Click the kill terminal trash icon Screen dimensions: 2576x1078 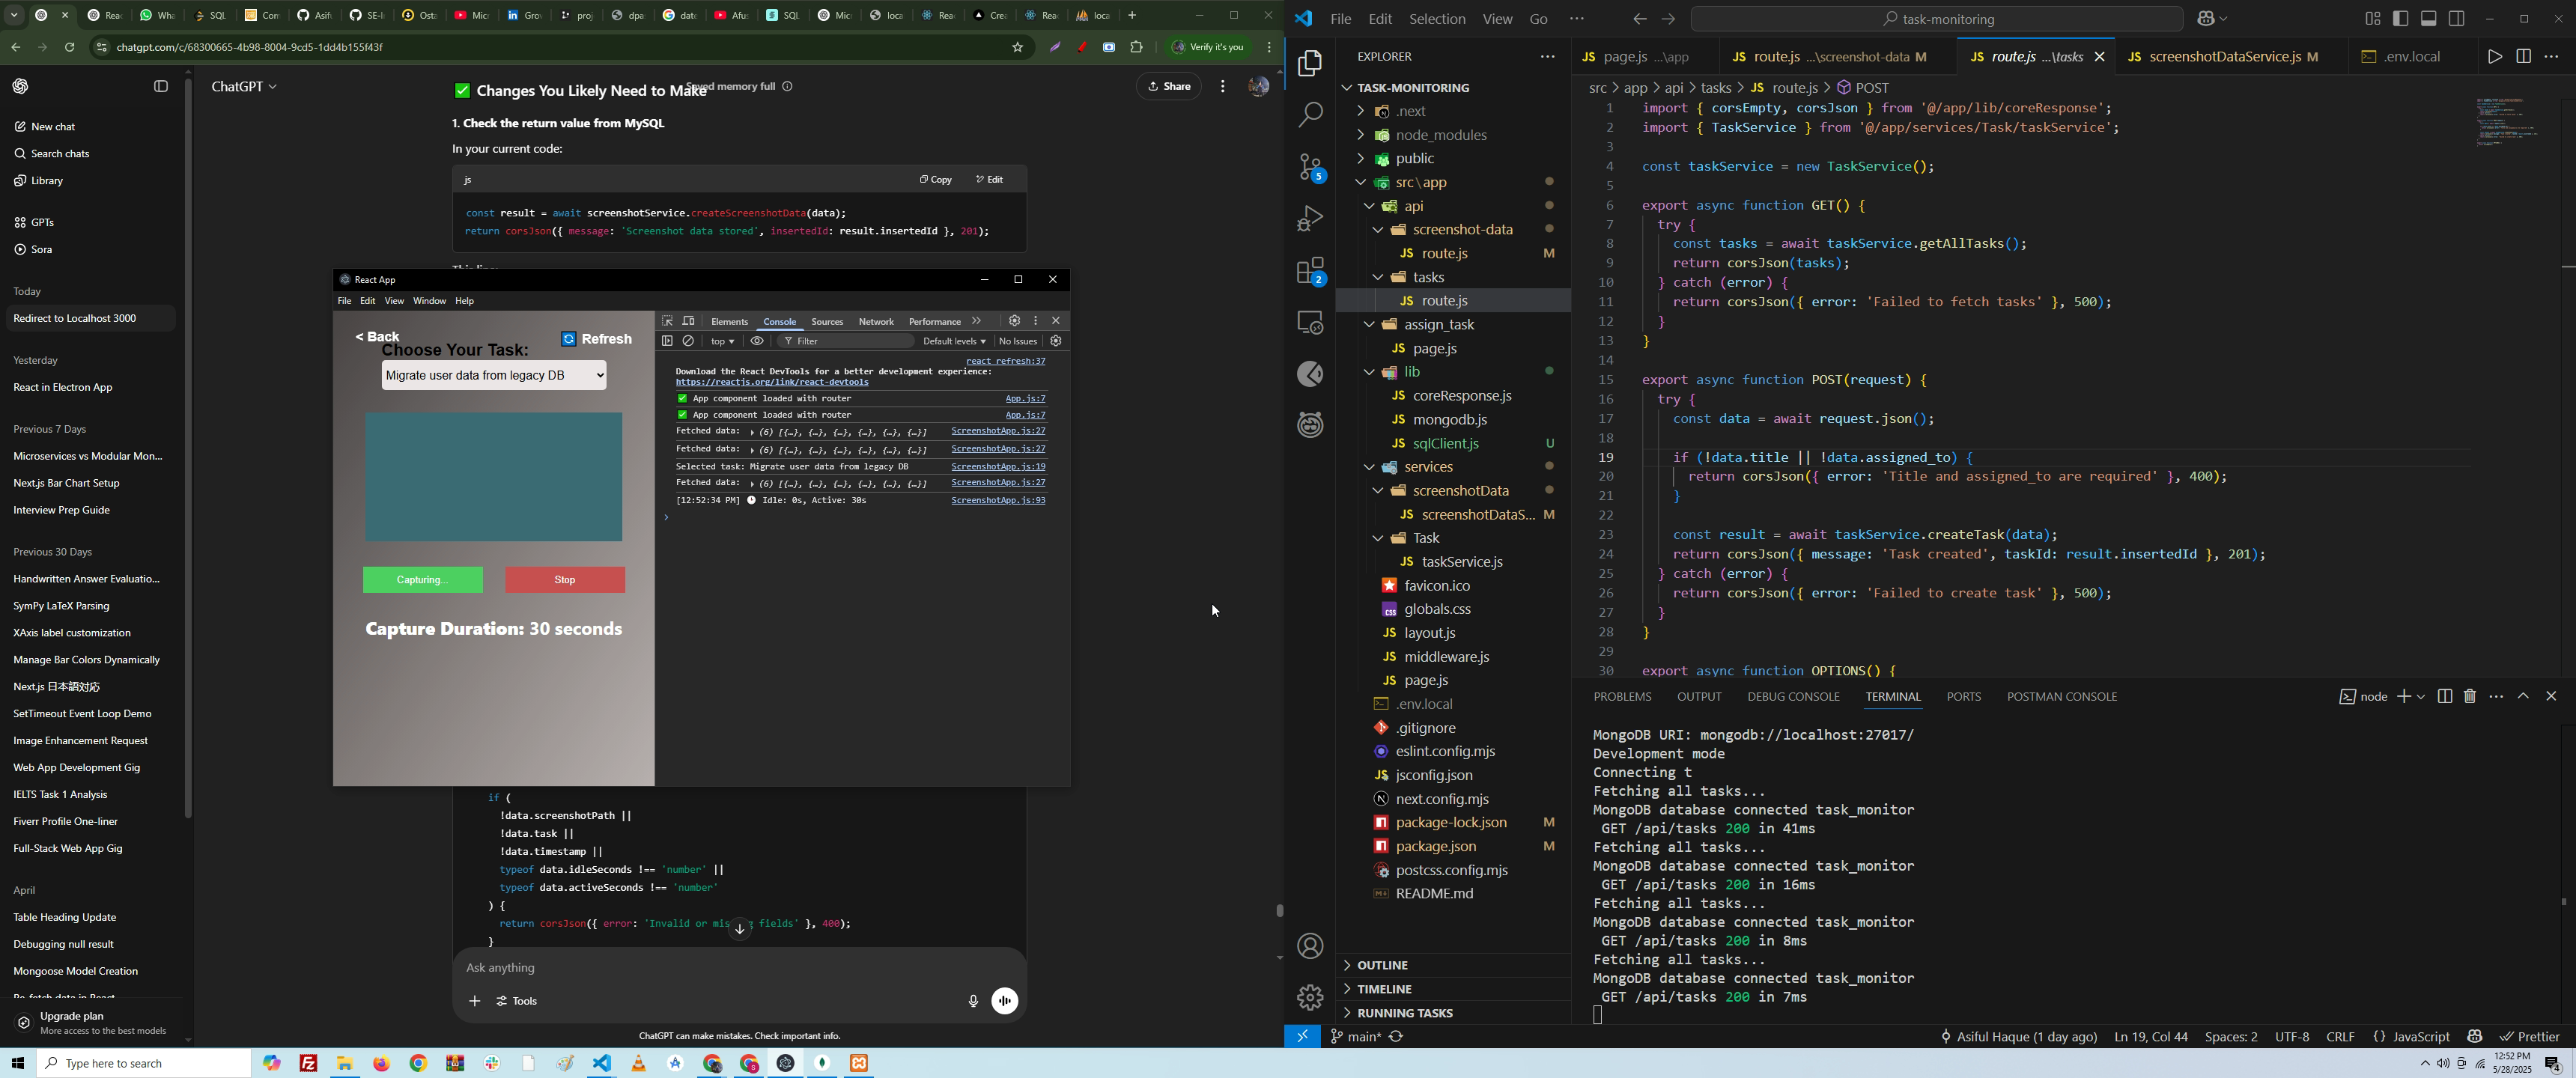coord(2470,696)
